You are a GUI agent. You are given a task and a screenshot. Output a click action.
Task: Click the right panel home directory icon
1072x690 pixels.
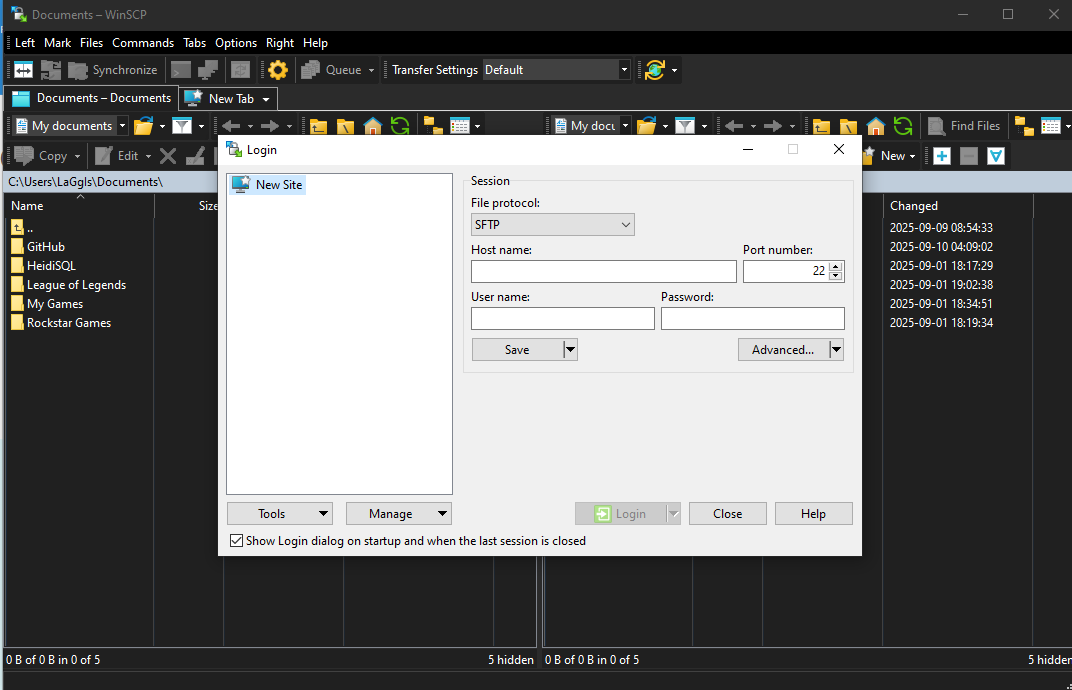(876, 126)
